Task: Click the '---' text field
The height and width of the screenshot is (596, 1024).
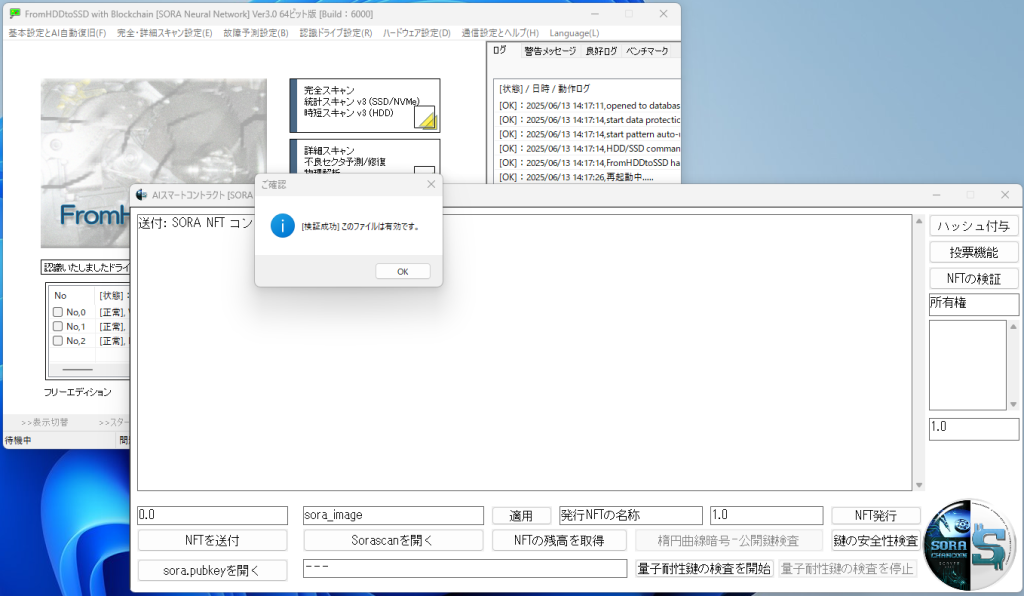Action: (x=465, y=568)
